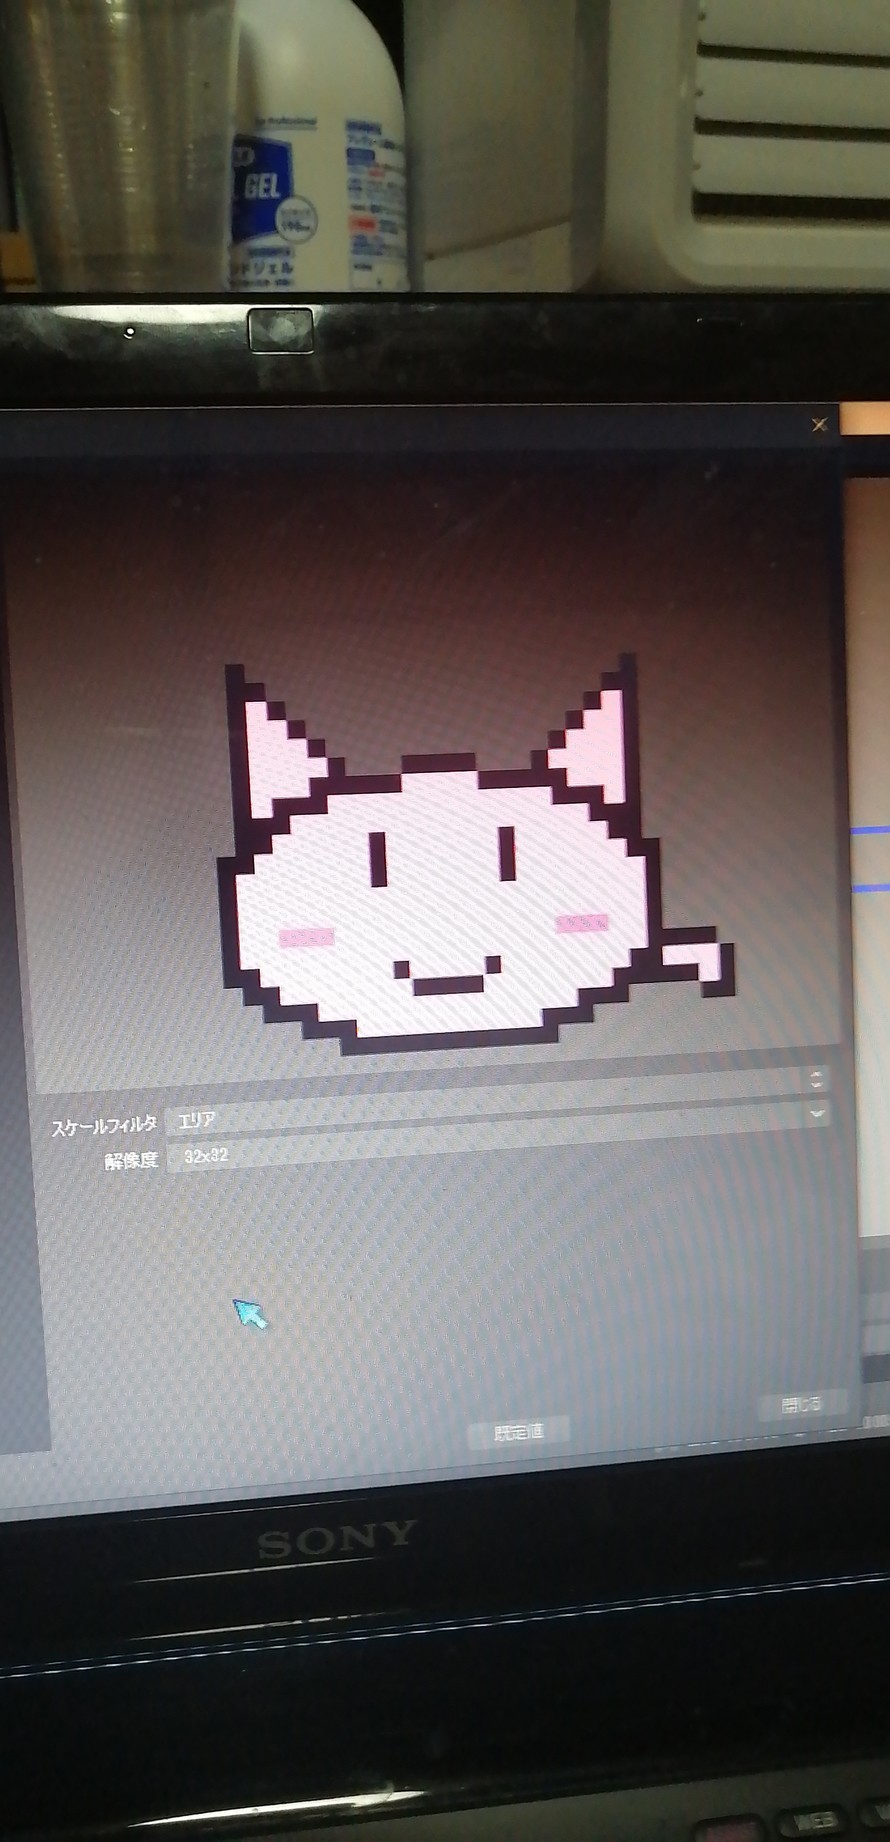Click the dialog's dark title bar
This screenshot has height=1842, width=890.
click(400, 428)
